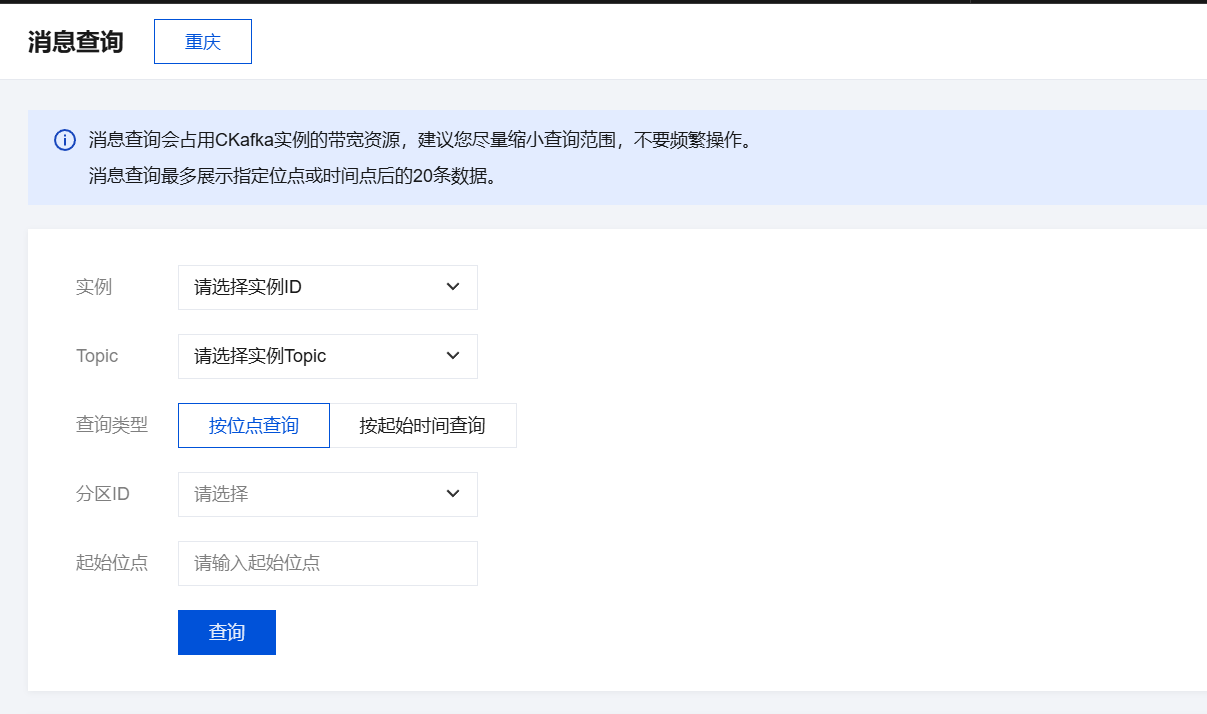The image size is (1207, 714).
Task: Click the chevron arrow in the 分区ID selector
Action: 452,494
